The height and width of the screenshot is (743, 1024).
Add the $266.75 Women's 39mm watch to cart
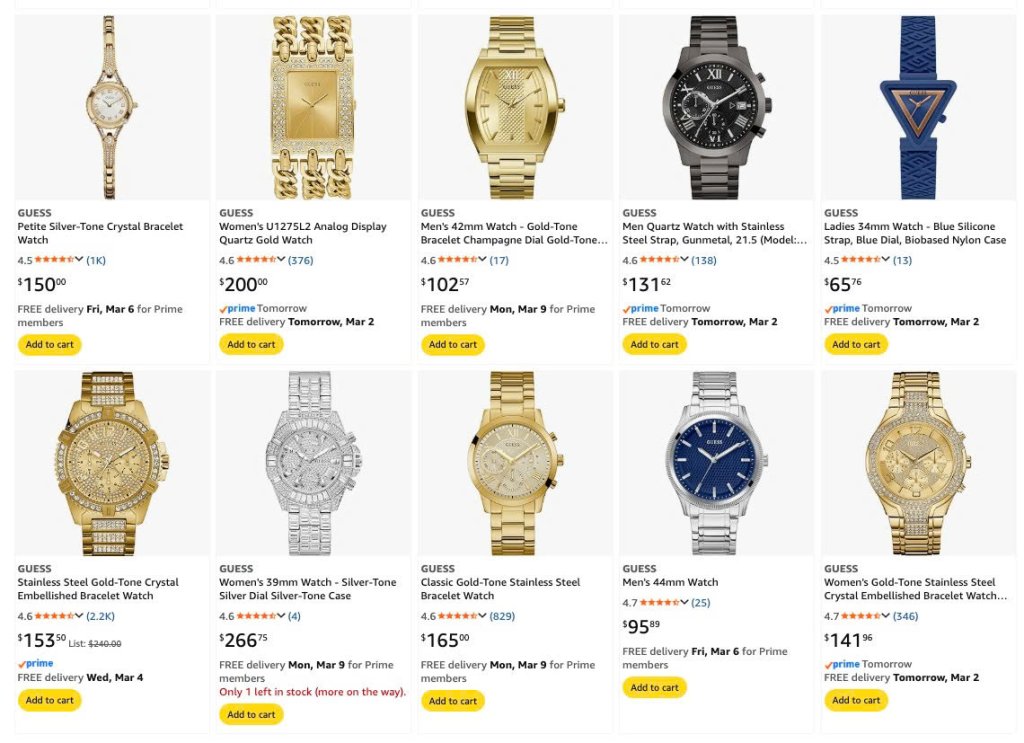(251, 714)
